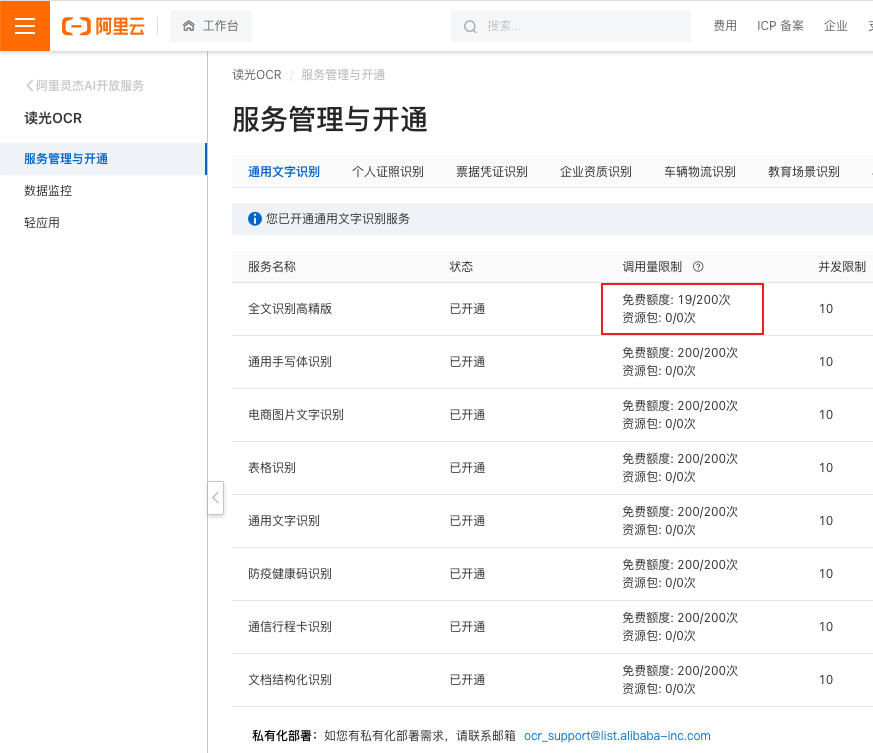Open 数据监控 in the sidebar
The height and width of the screenshot is (753, 873).
(x=48, y=190)
